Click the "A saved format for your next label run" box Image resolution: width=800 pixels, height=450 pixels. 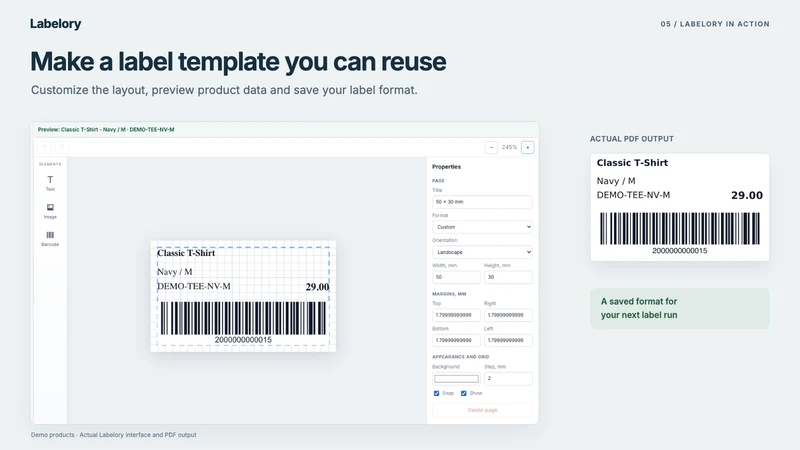coord(680,308)
